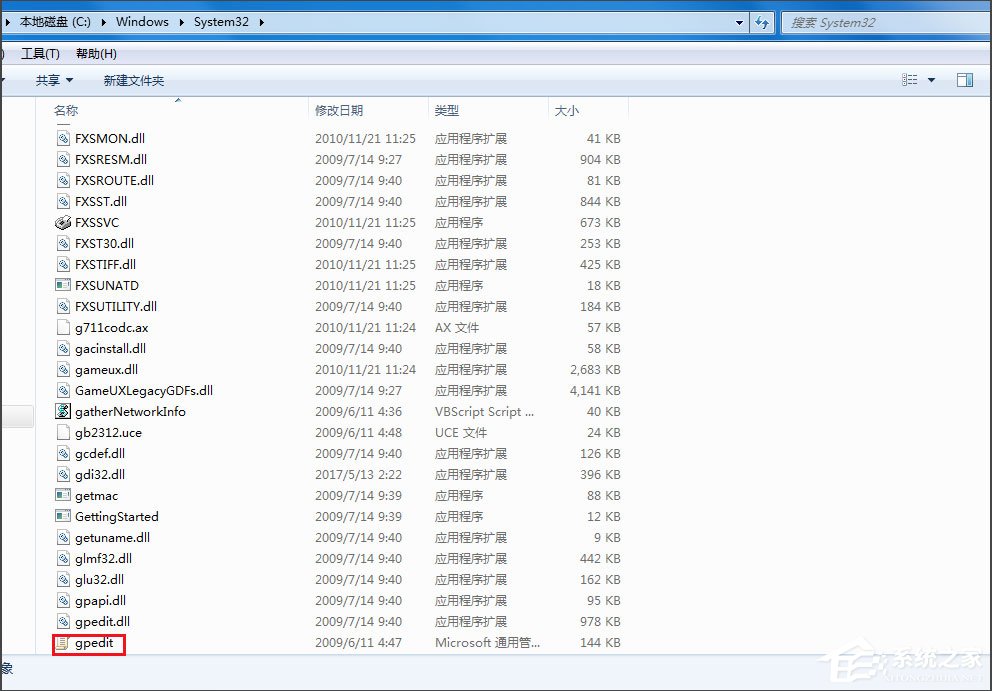
Task: Open the FXSSVC application icon
Action: pyautogui.click(x=62, y=222)
